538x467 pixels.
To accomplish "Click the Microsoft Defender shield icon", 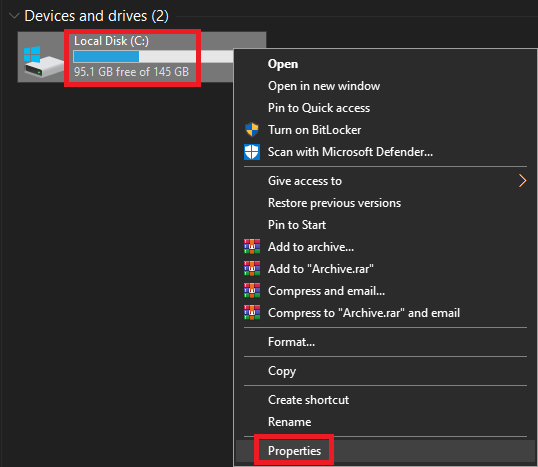I will pyautogui.click(x=252, y=152).
